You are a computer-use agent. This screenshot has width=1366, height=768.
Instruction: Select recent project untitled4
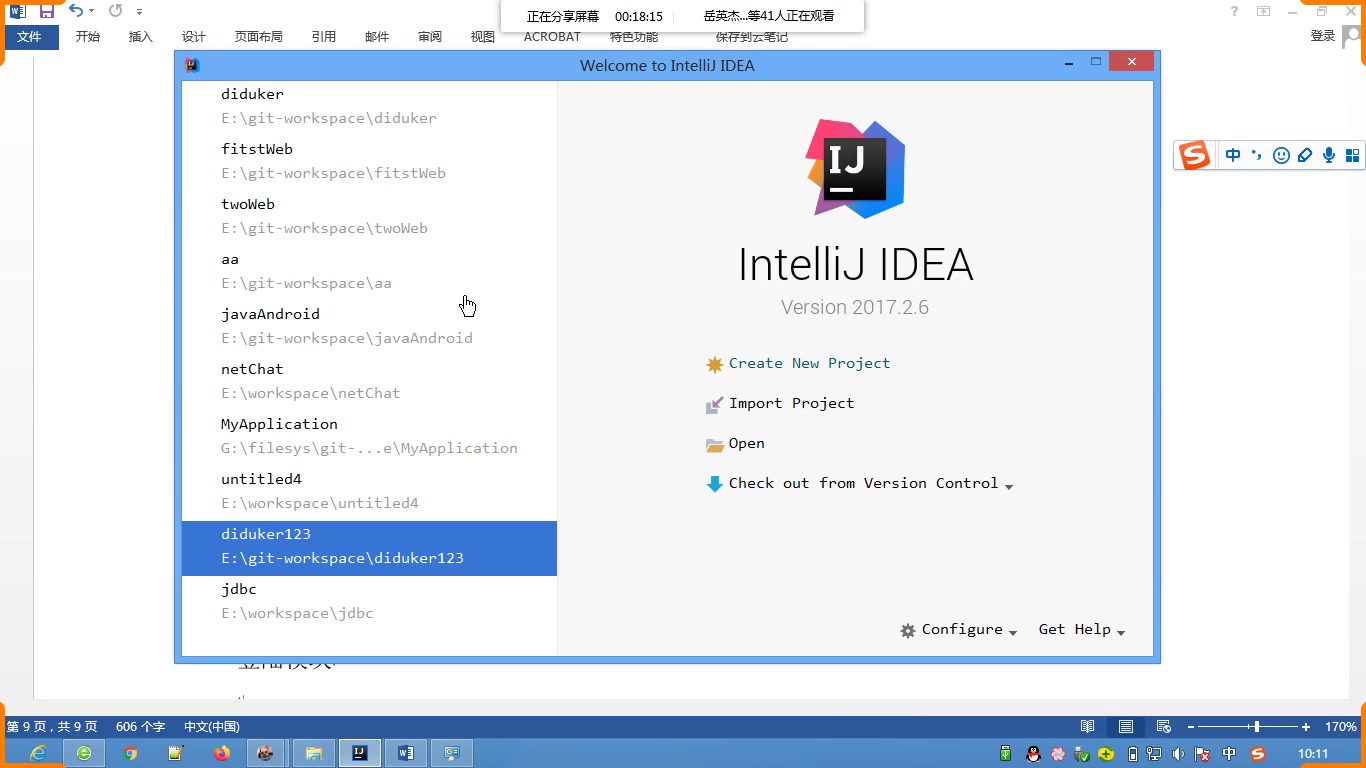[369, 491]
